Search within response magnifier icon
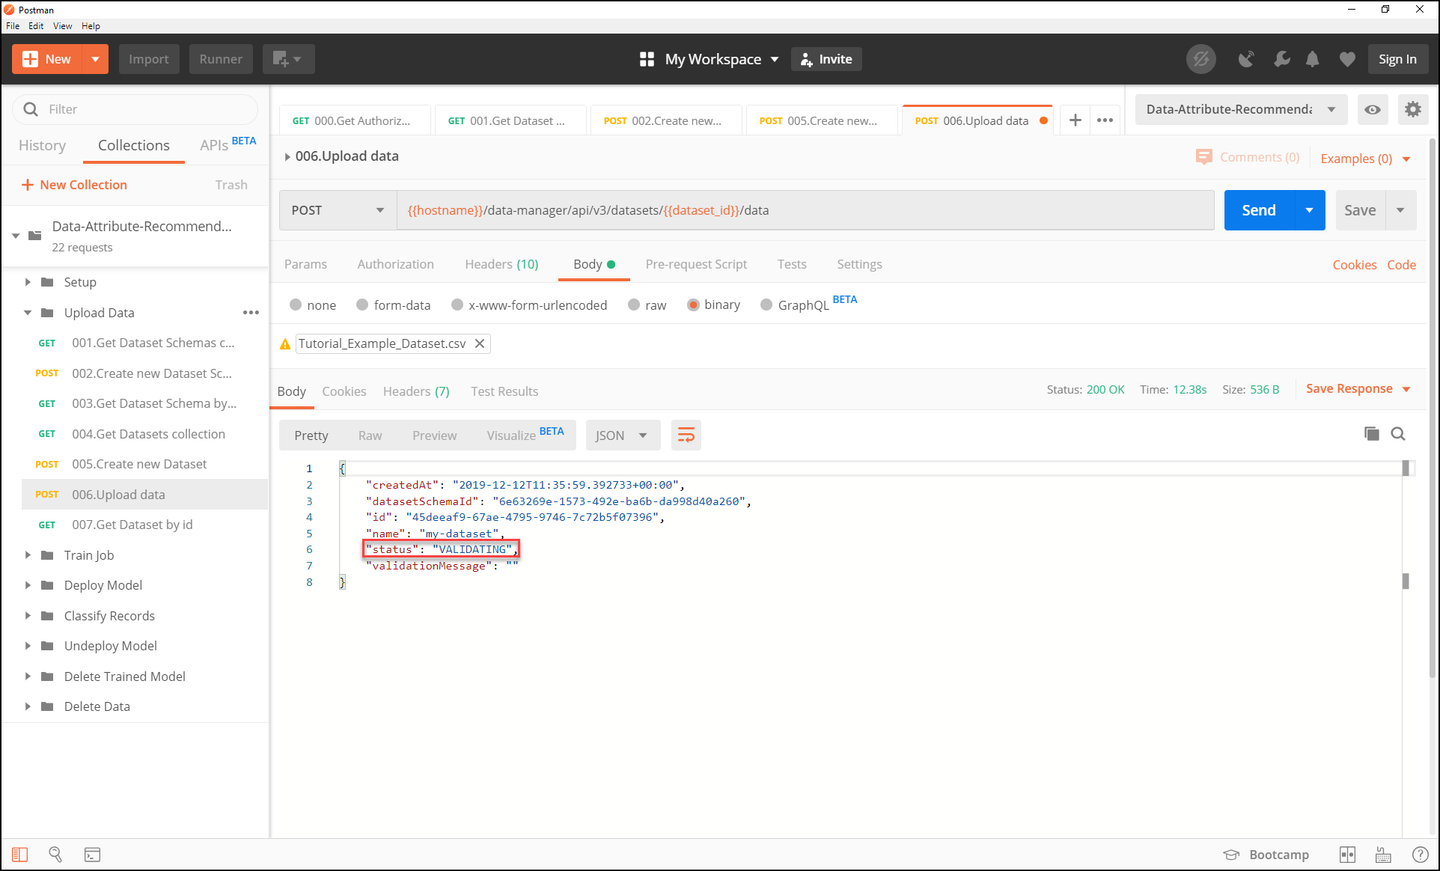 point(1398,433)
